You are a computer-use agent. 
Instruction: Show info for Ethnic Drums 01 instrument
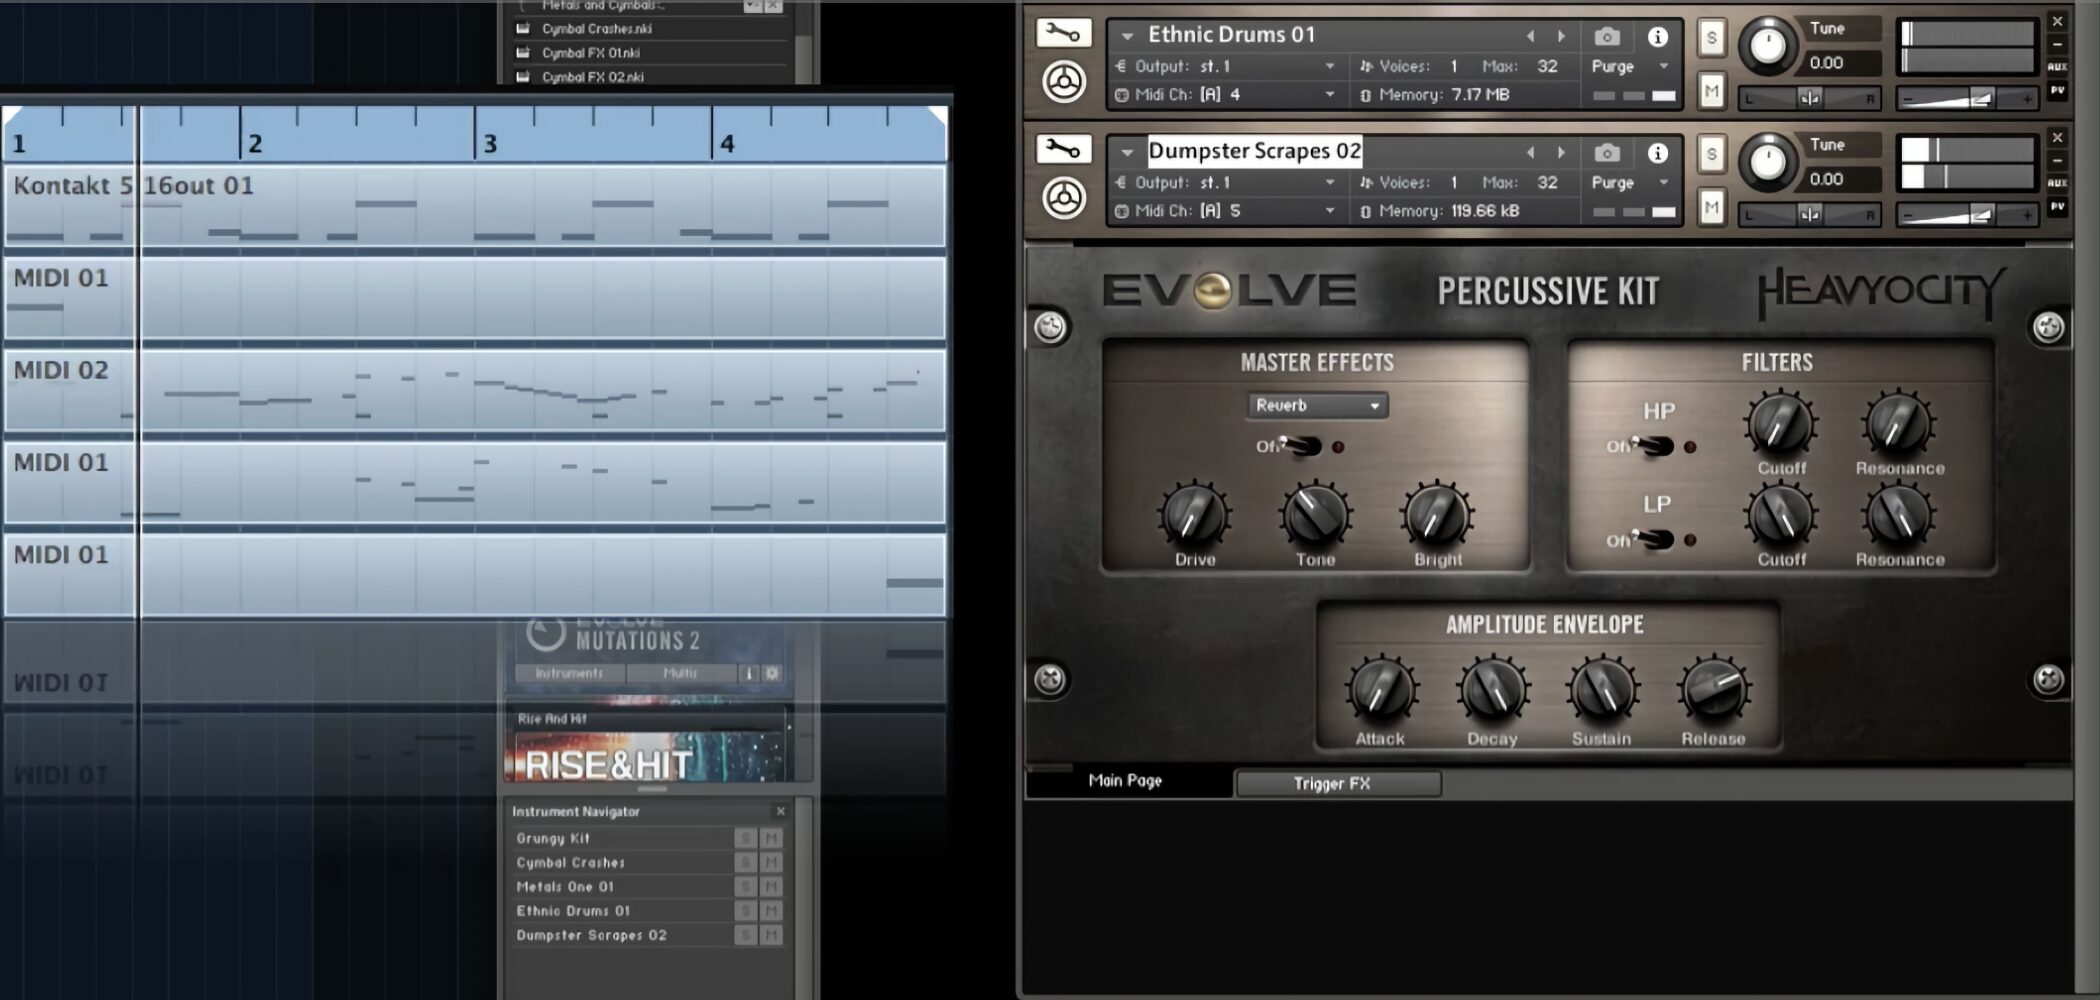(1658, 36)
